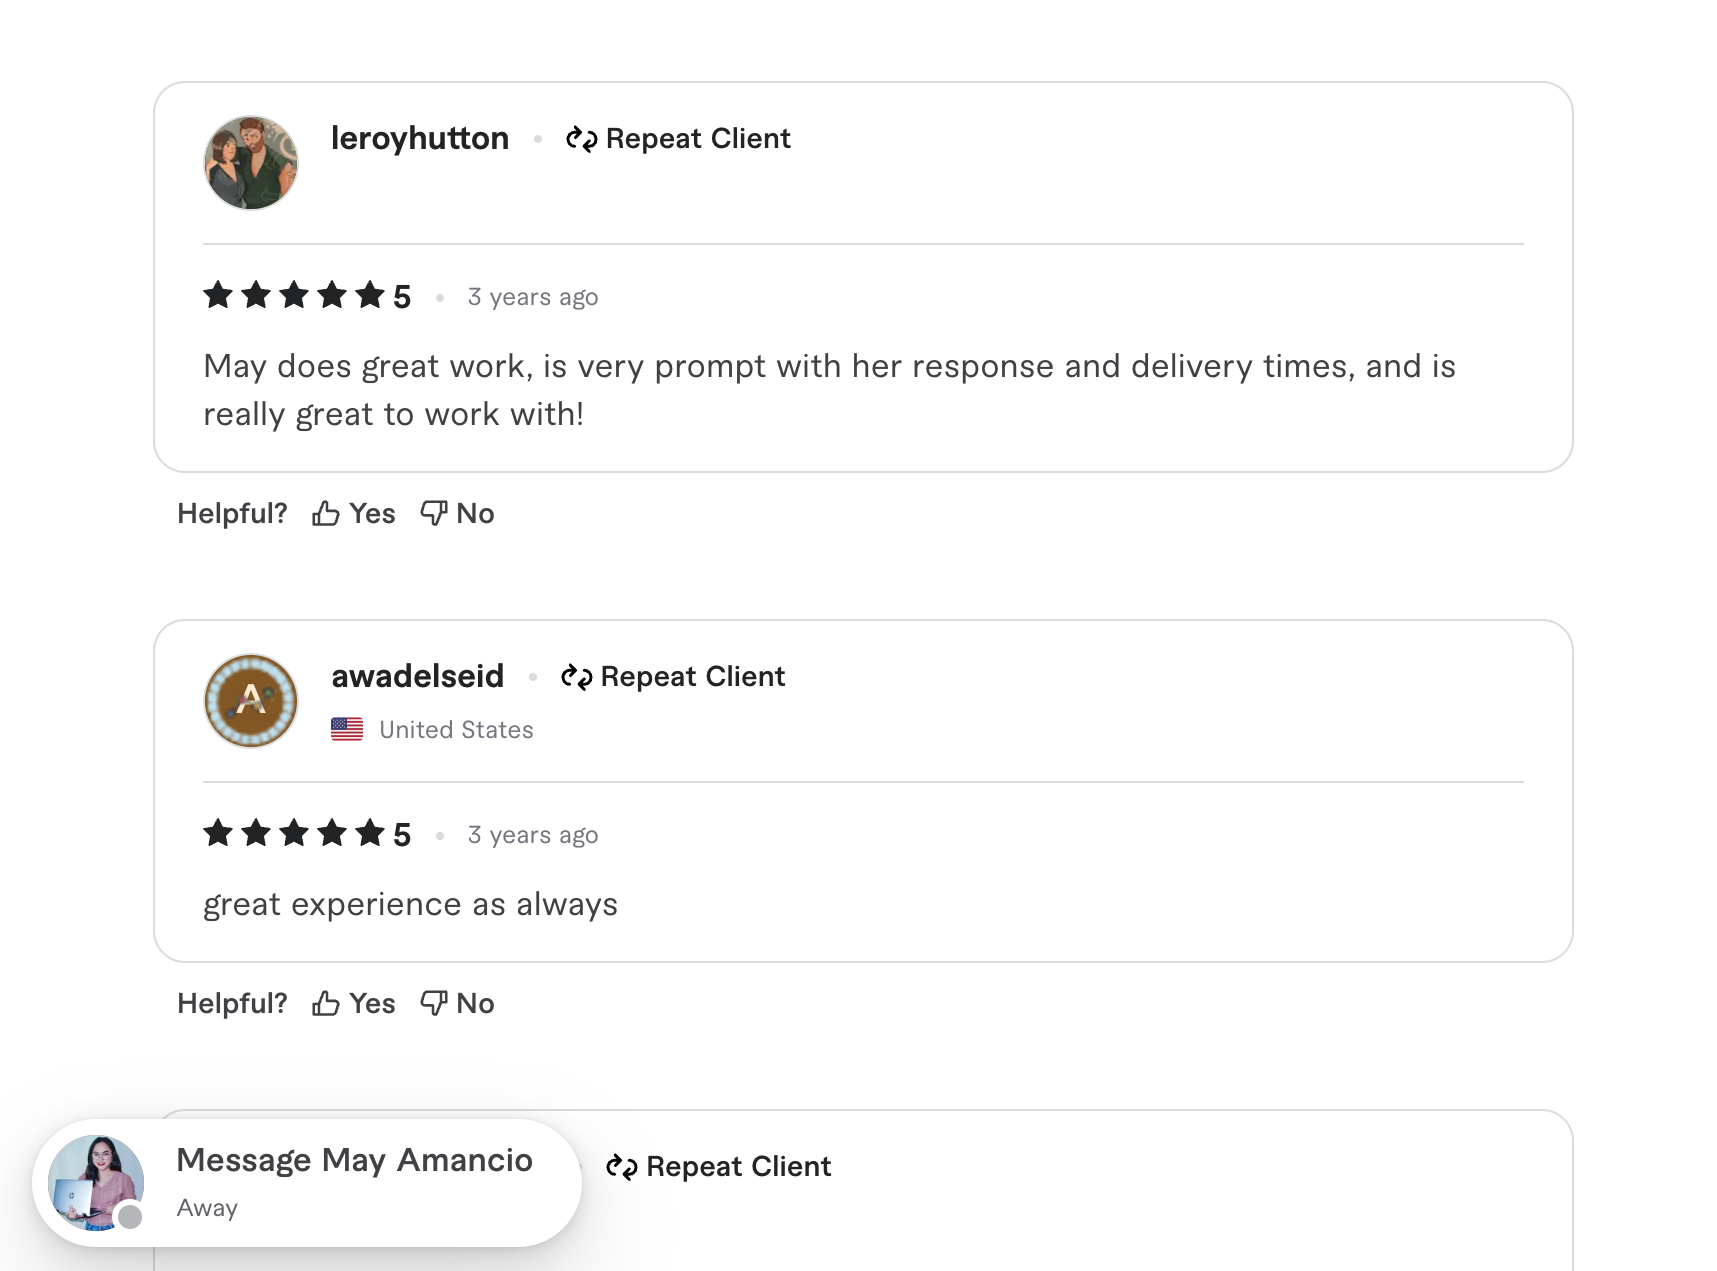Screen dimensions: 1717x1271
Task: Click the five-star rating in awadelseid's review
Action: coord(294,833)
